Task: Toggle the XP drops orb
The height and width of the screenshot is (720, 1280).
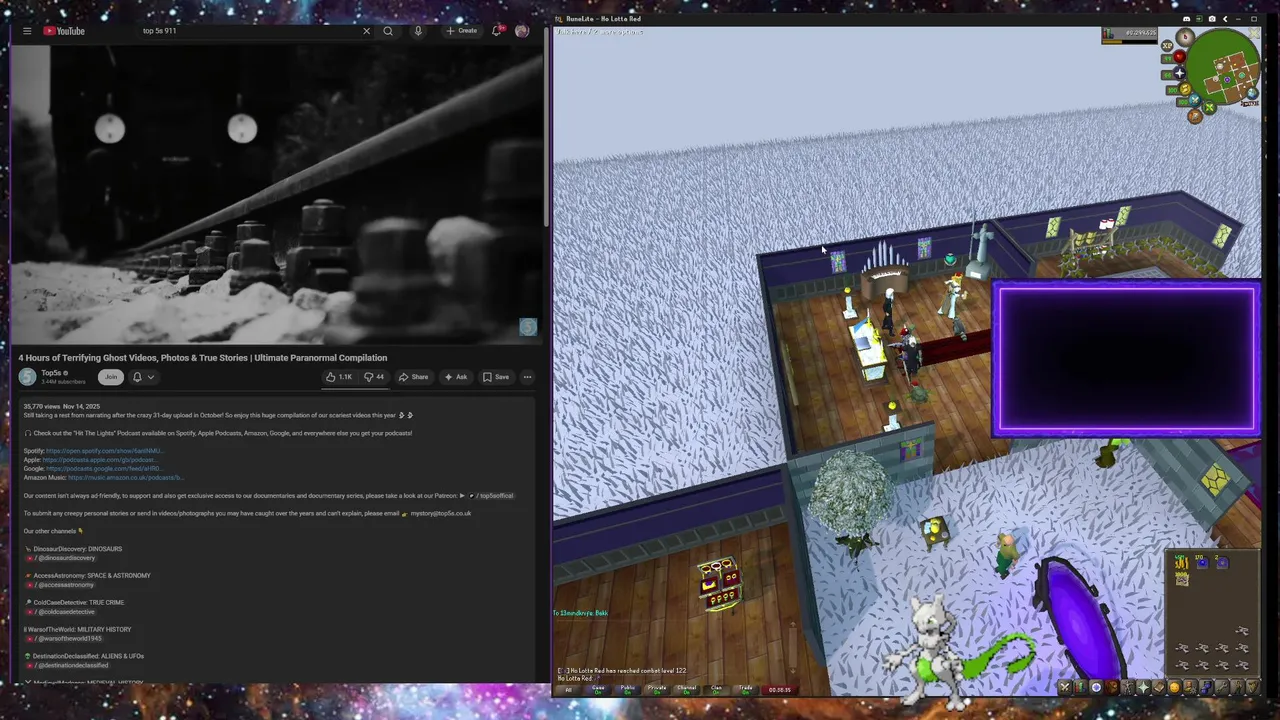Action: (1167, 46)
